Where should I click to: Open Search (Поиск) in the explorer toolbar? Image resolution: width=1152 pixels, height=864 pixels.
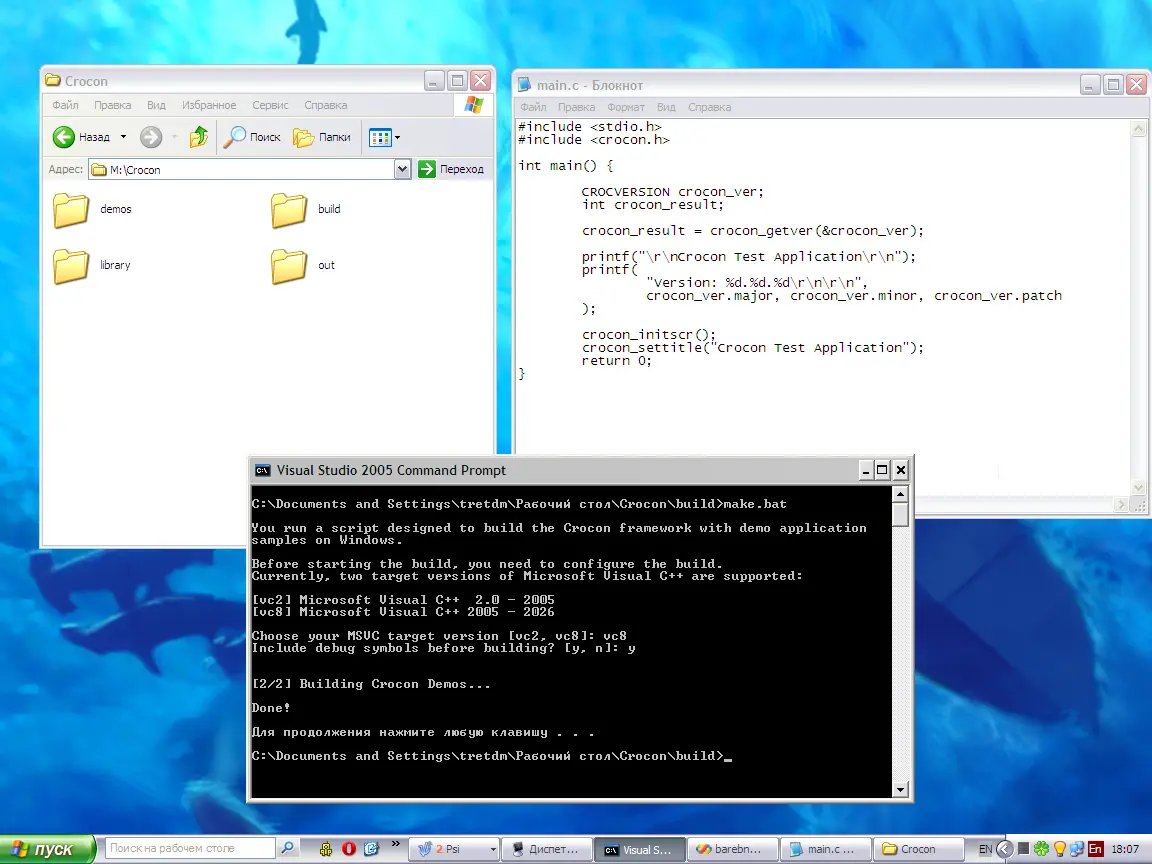click(252, 137)
